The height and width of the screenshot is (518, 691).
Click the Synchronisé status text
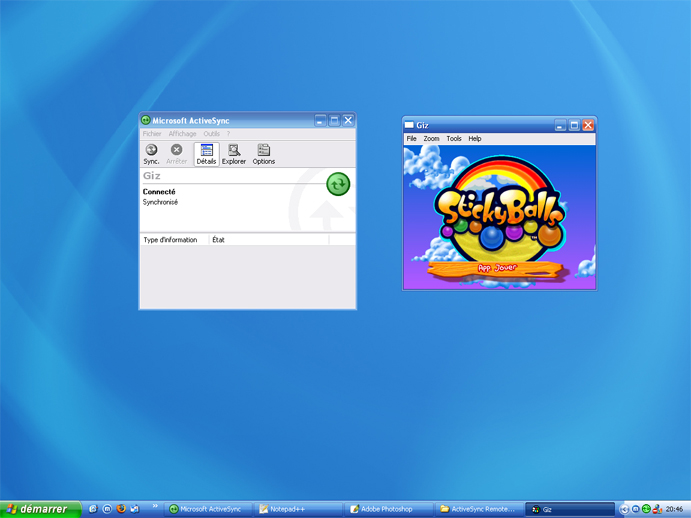click(x=160, y=202)
